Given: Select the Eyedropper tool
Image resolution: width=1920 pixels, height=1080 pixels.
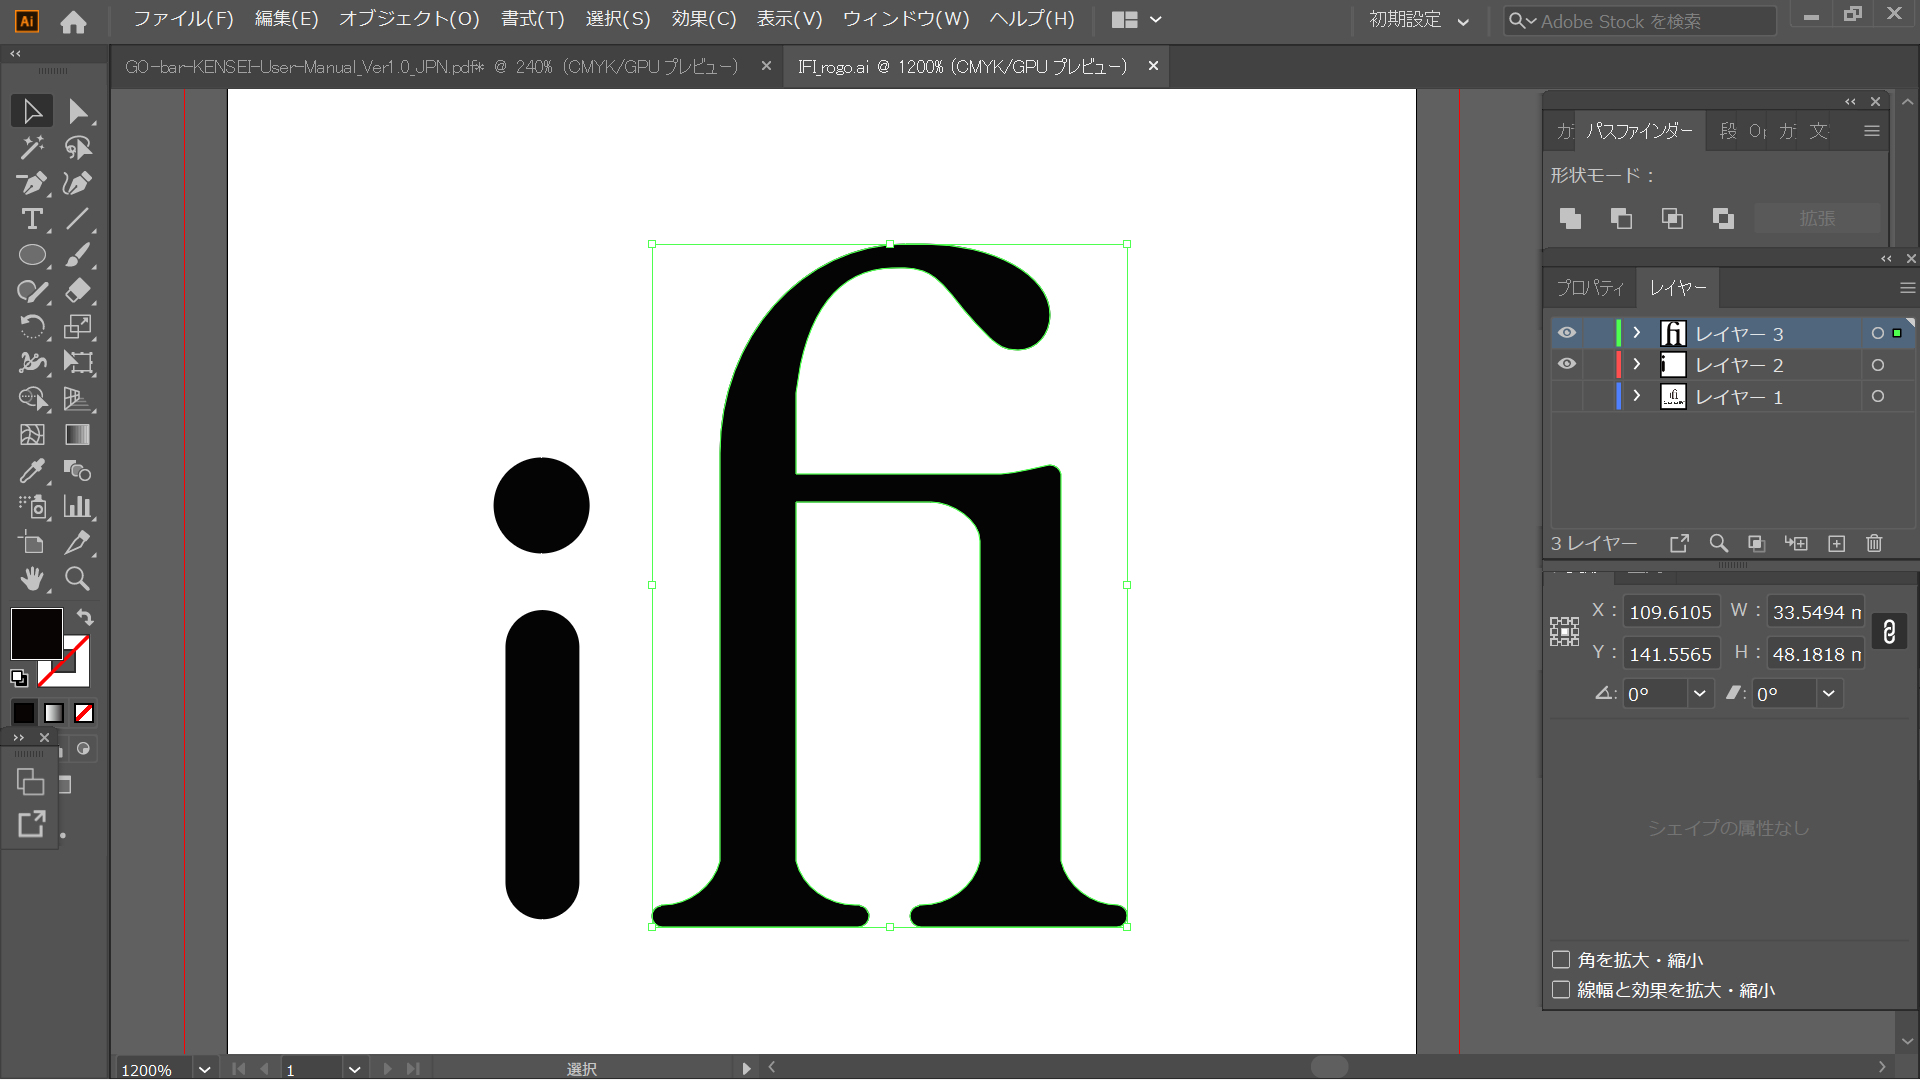Looking at the screenshot, I should 32,471.
